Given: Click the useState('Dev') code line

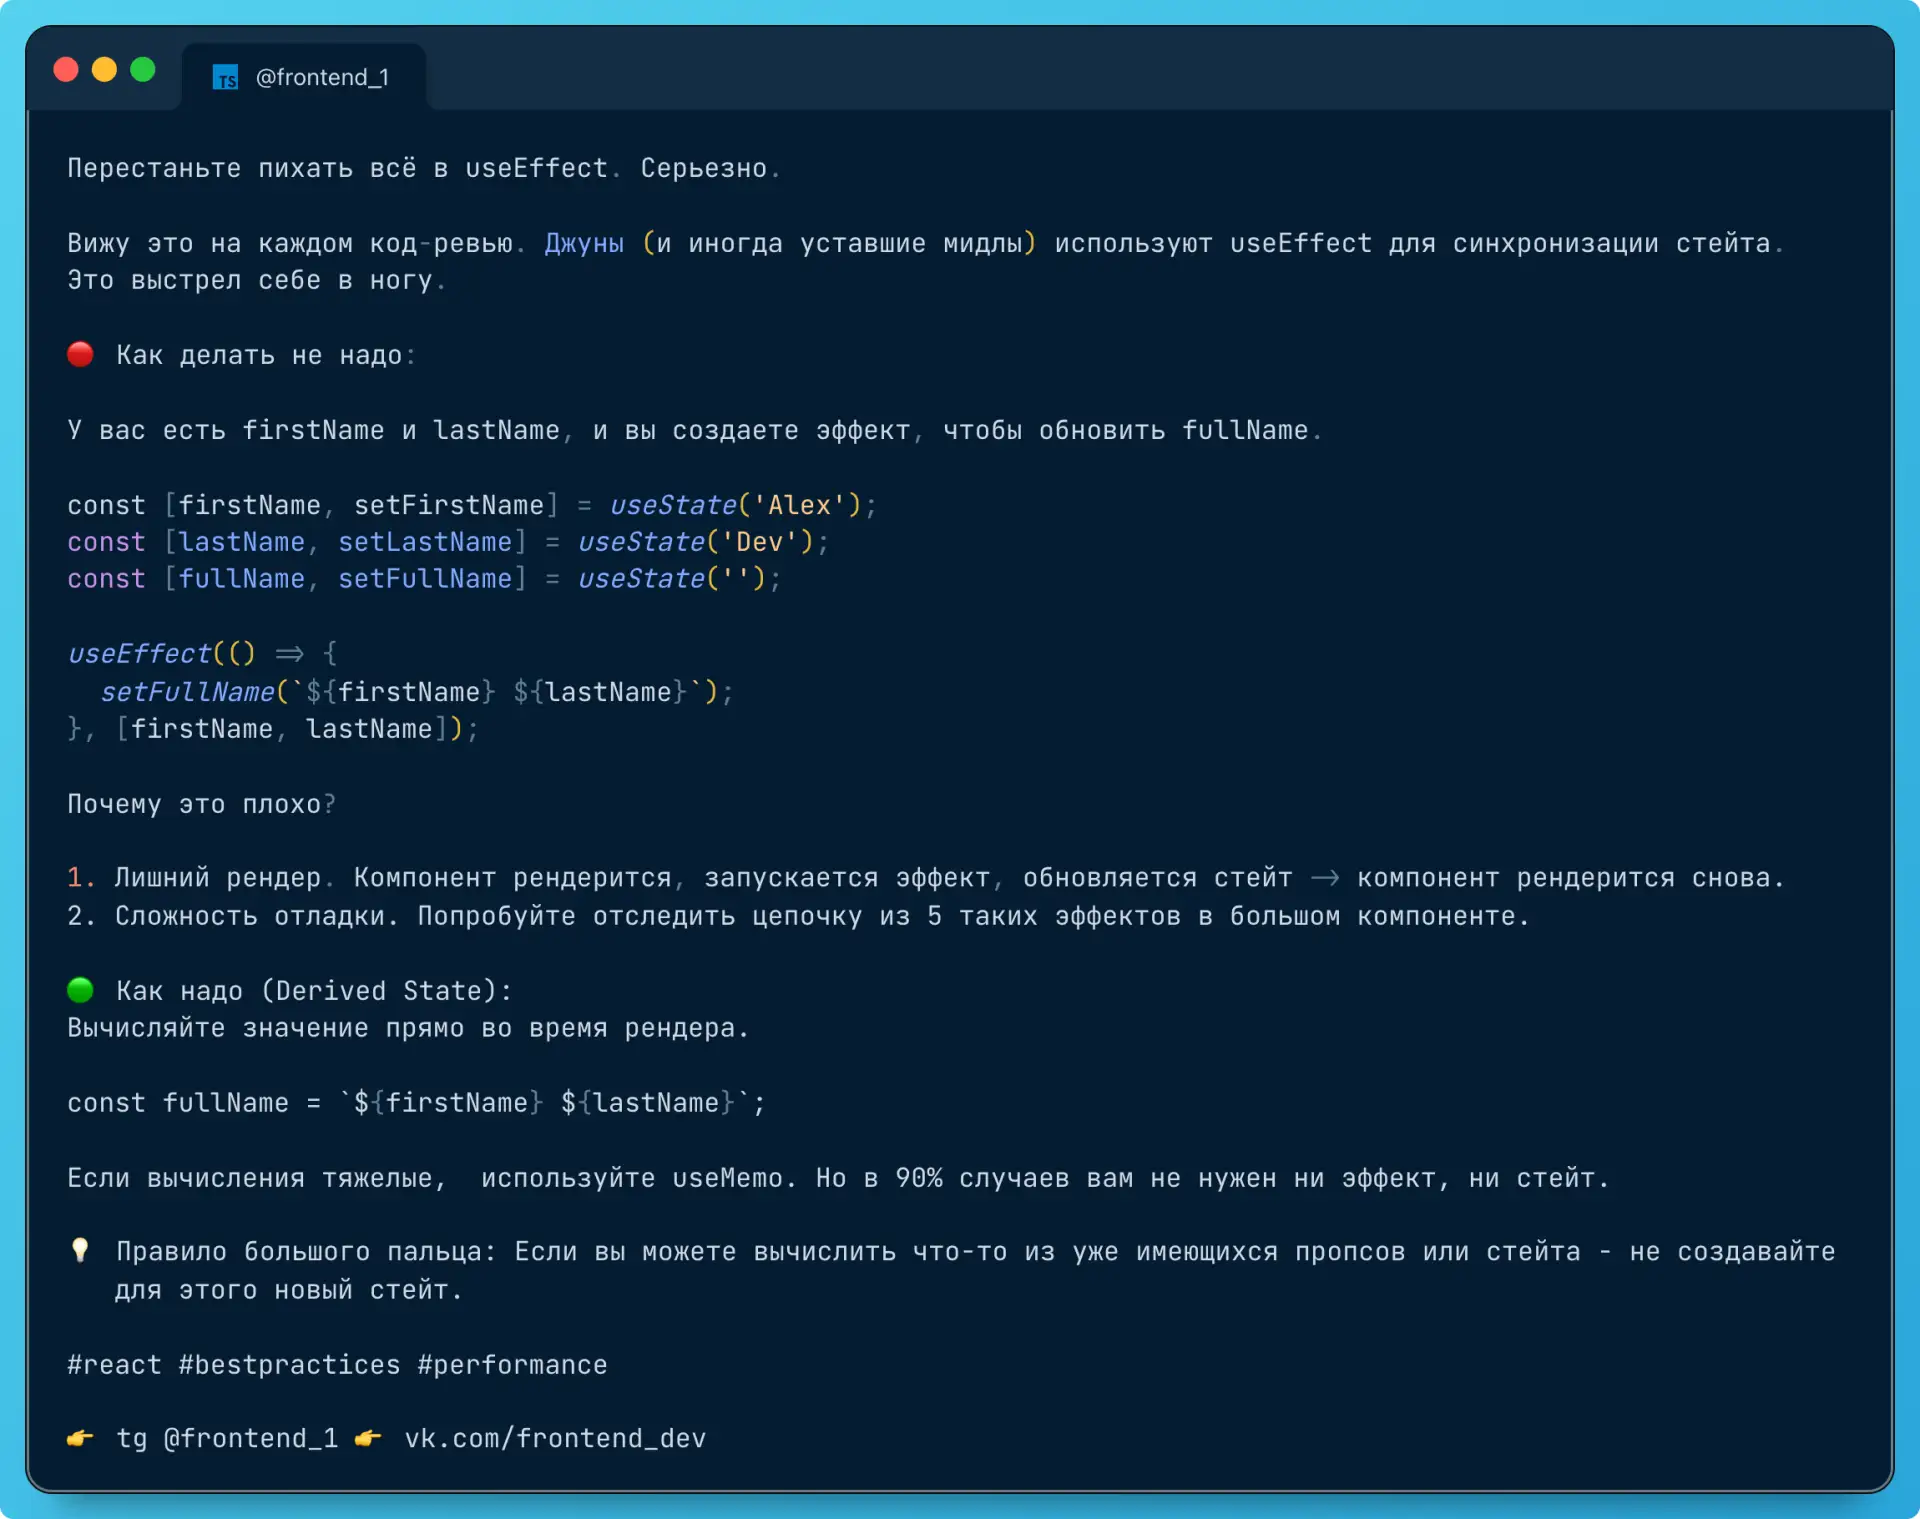Looking at the screenshot, I should tap(448, 542).
